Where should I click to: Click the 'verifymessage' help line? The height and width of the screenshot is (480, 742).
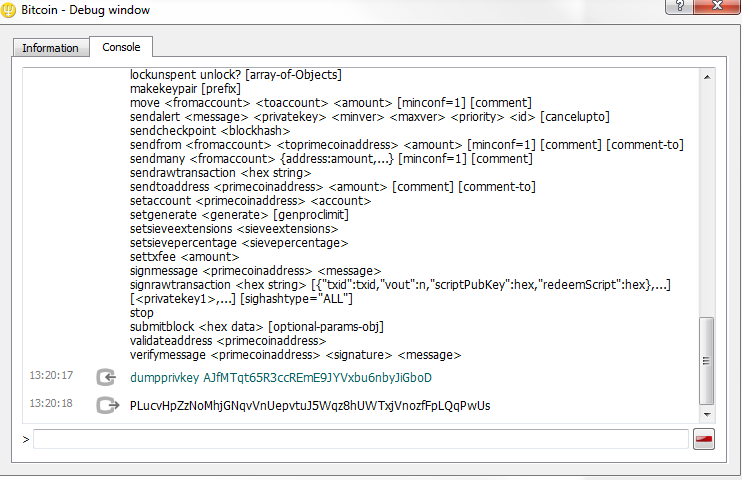click(295, 355)
